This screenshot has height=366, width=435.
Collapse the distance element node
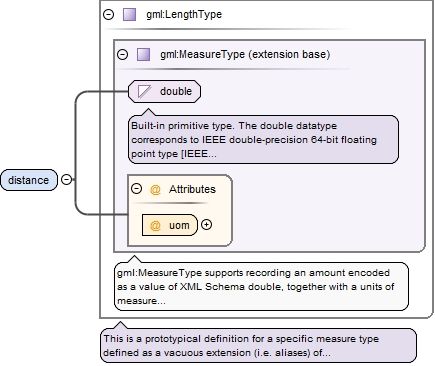67,180
